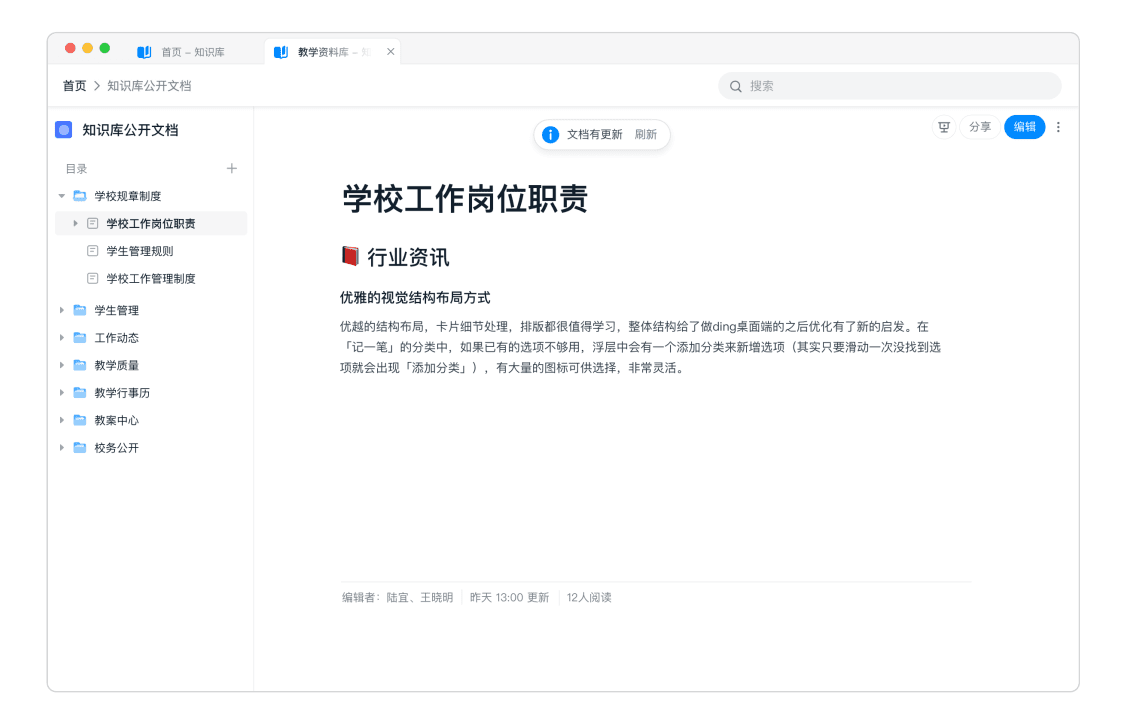Open 学校工作管理制度 in the directory
Image resolution: width=1125 pixels, height=726 pixels.
pos(151,278)
